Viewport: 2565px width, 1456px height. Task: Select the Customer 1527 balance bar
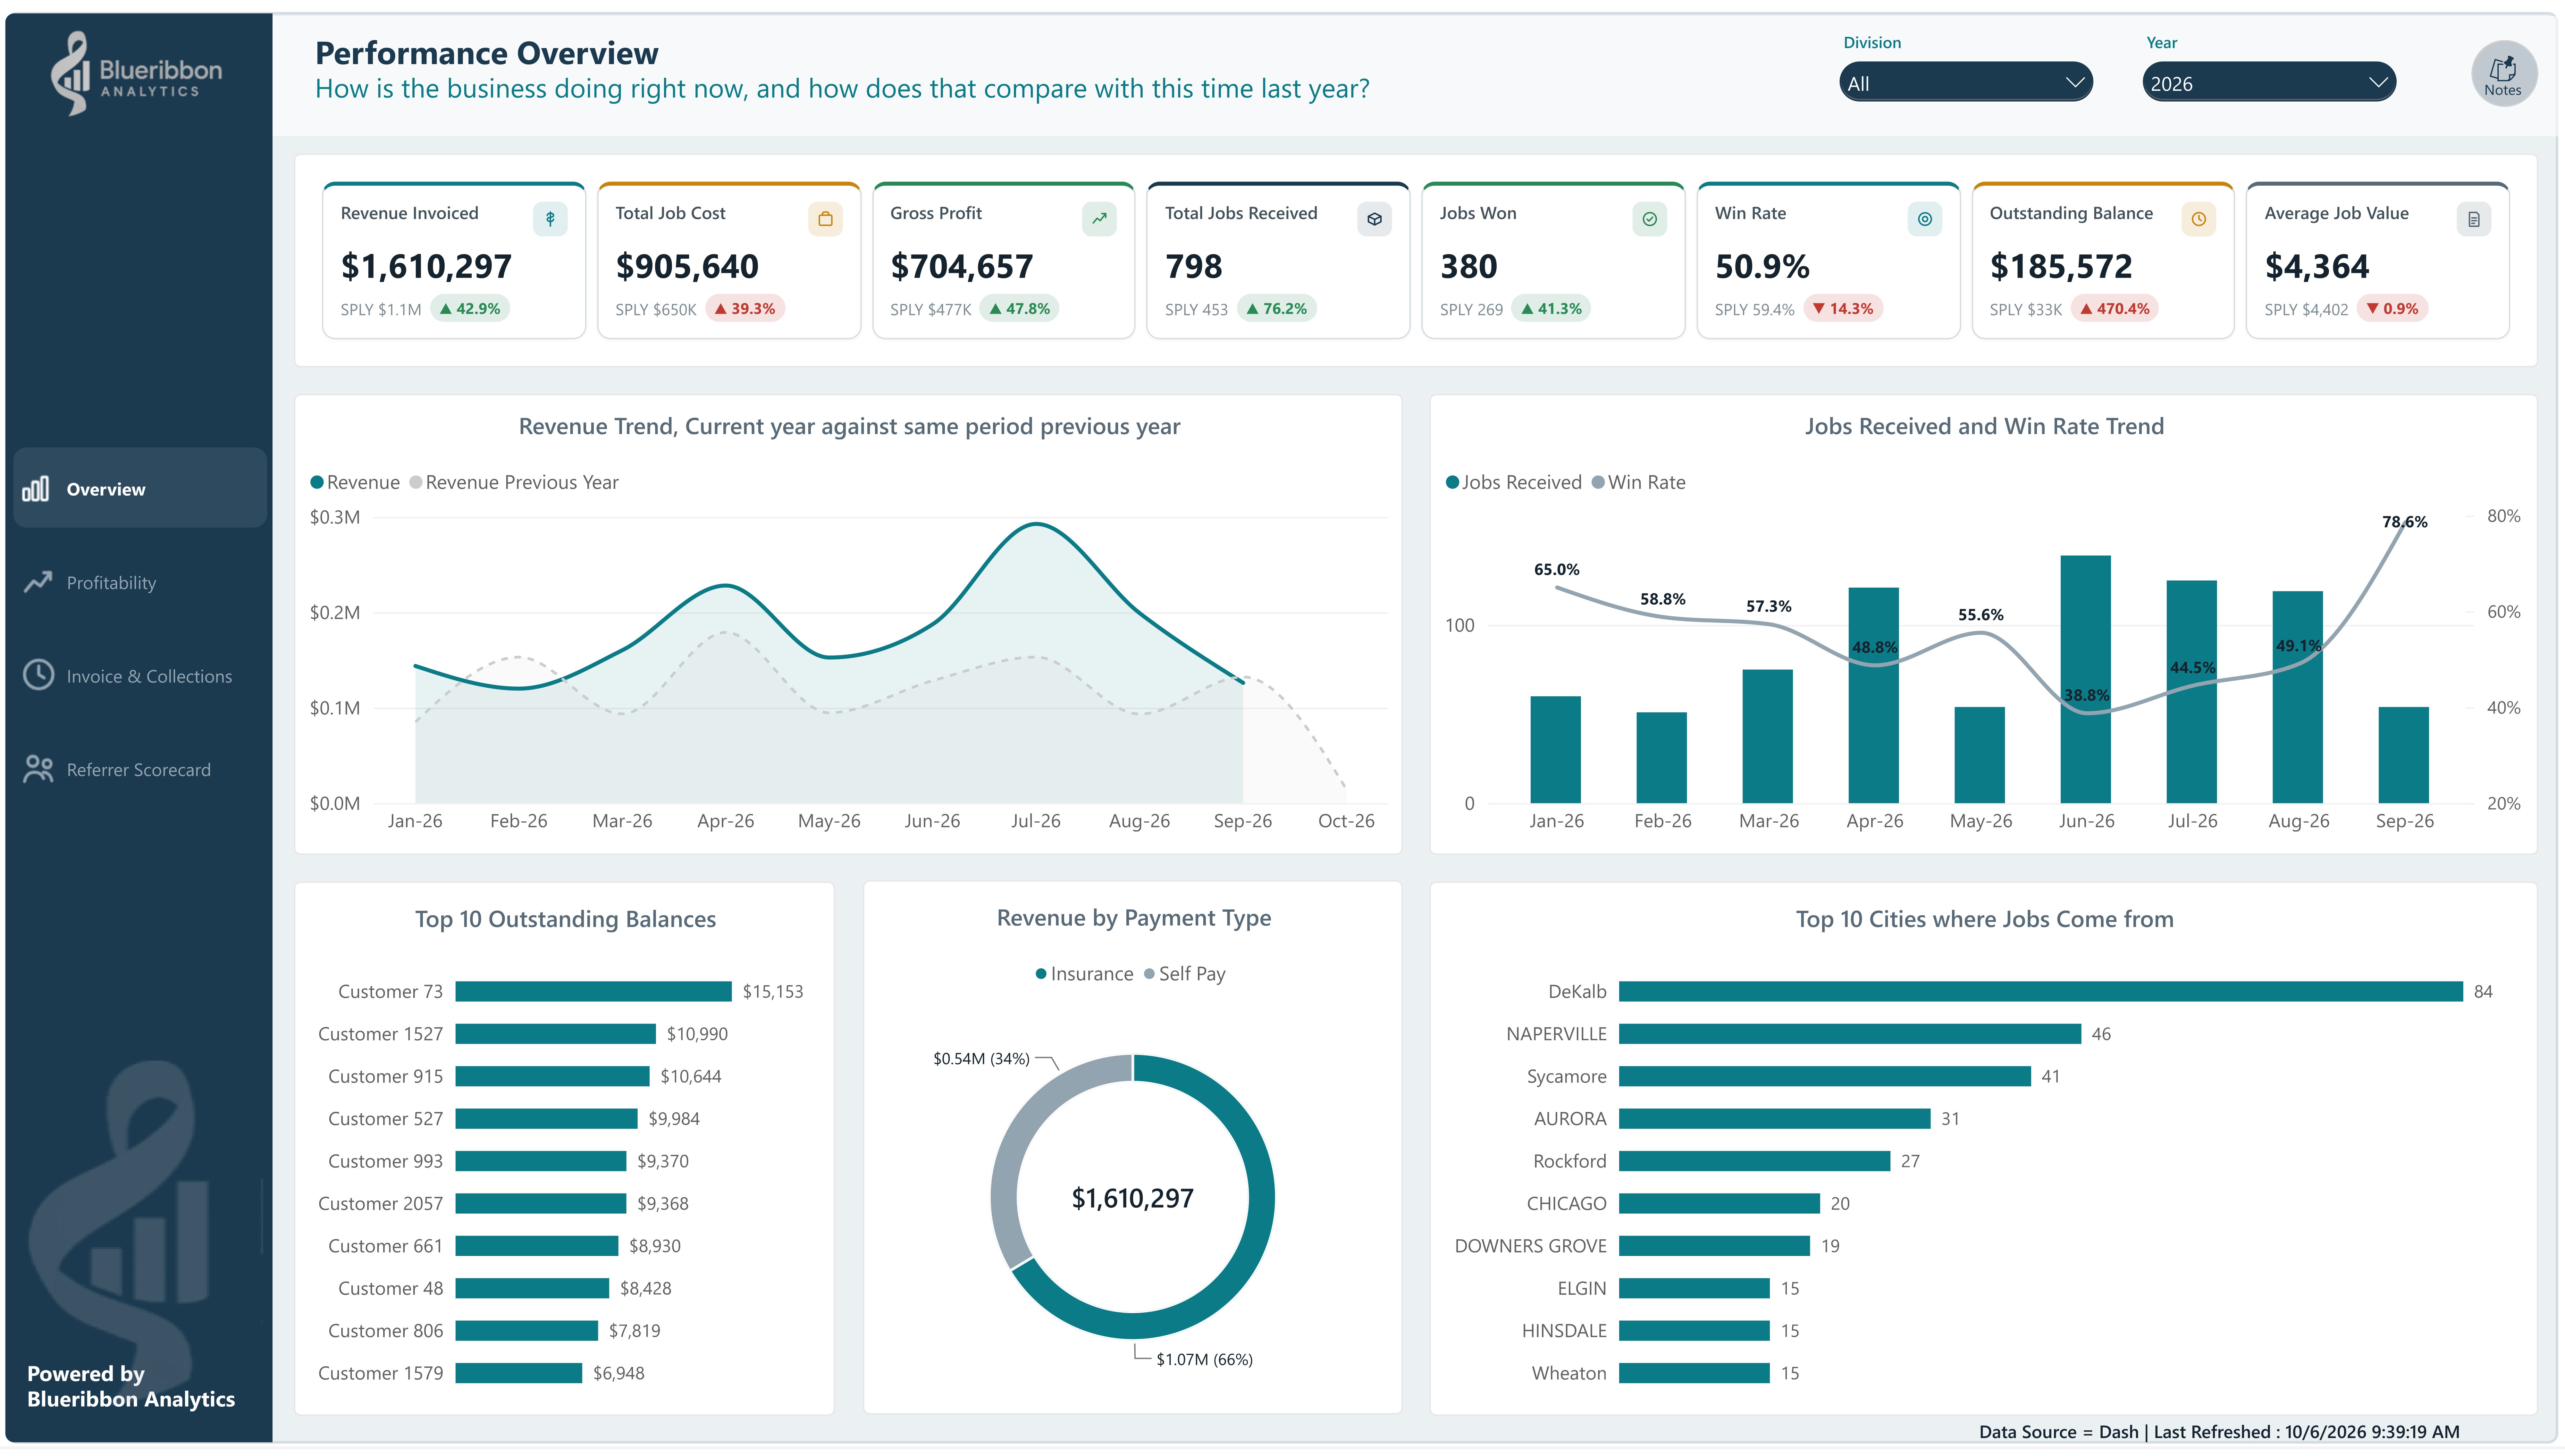[555, 1034]
